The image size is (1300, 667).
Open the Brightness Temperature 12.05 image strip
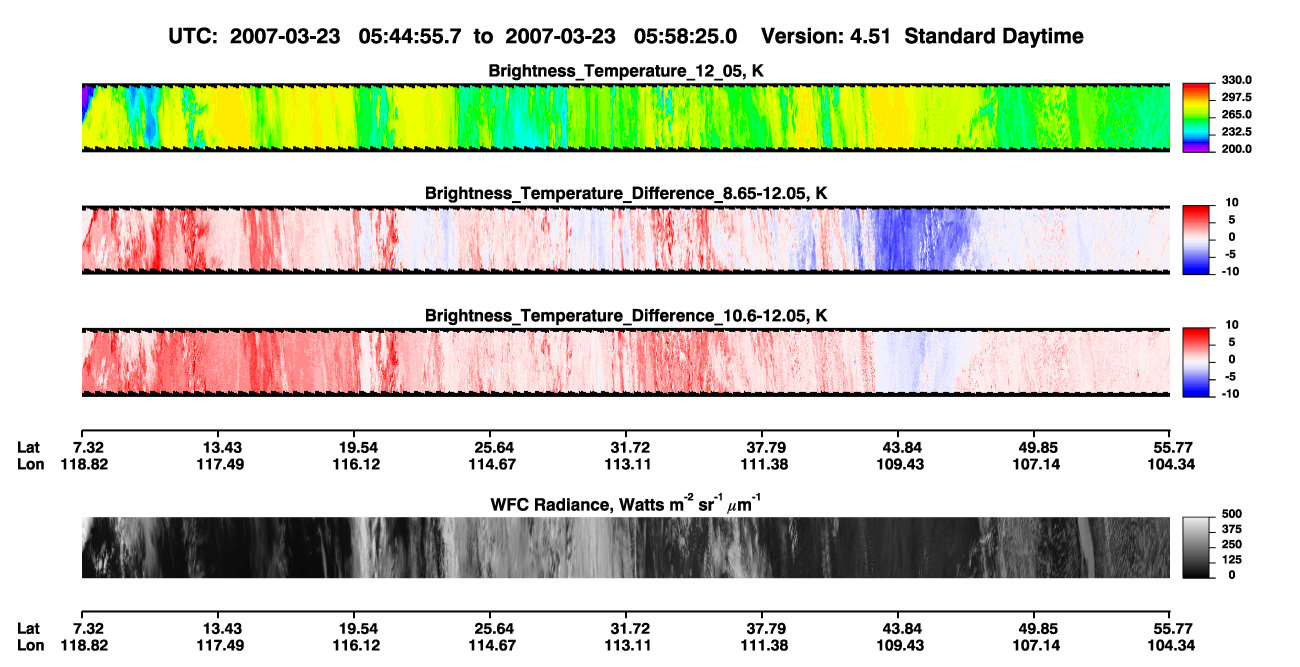pyautogui.click(x=625, y=118)
